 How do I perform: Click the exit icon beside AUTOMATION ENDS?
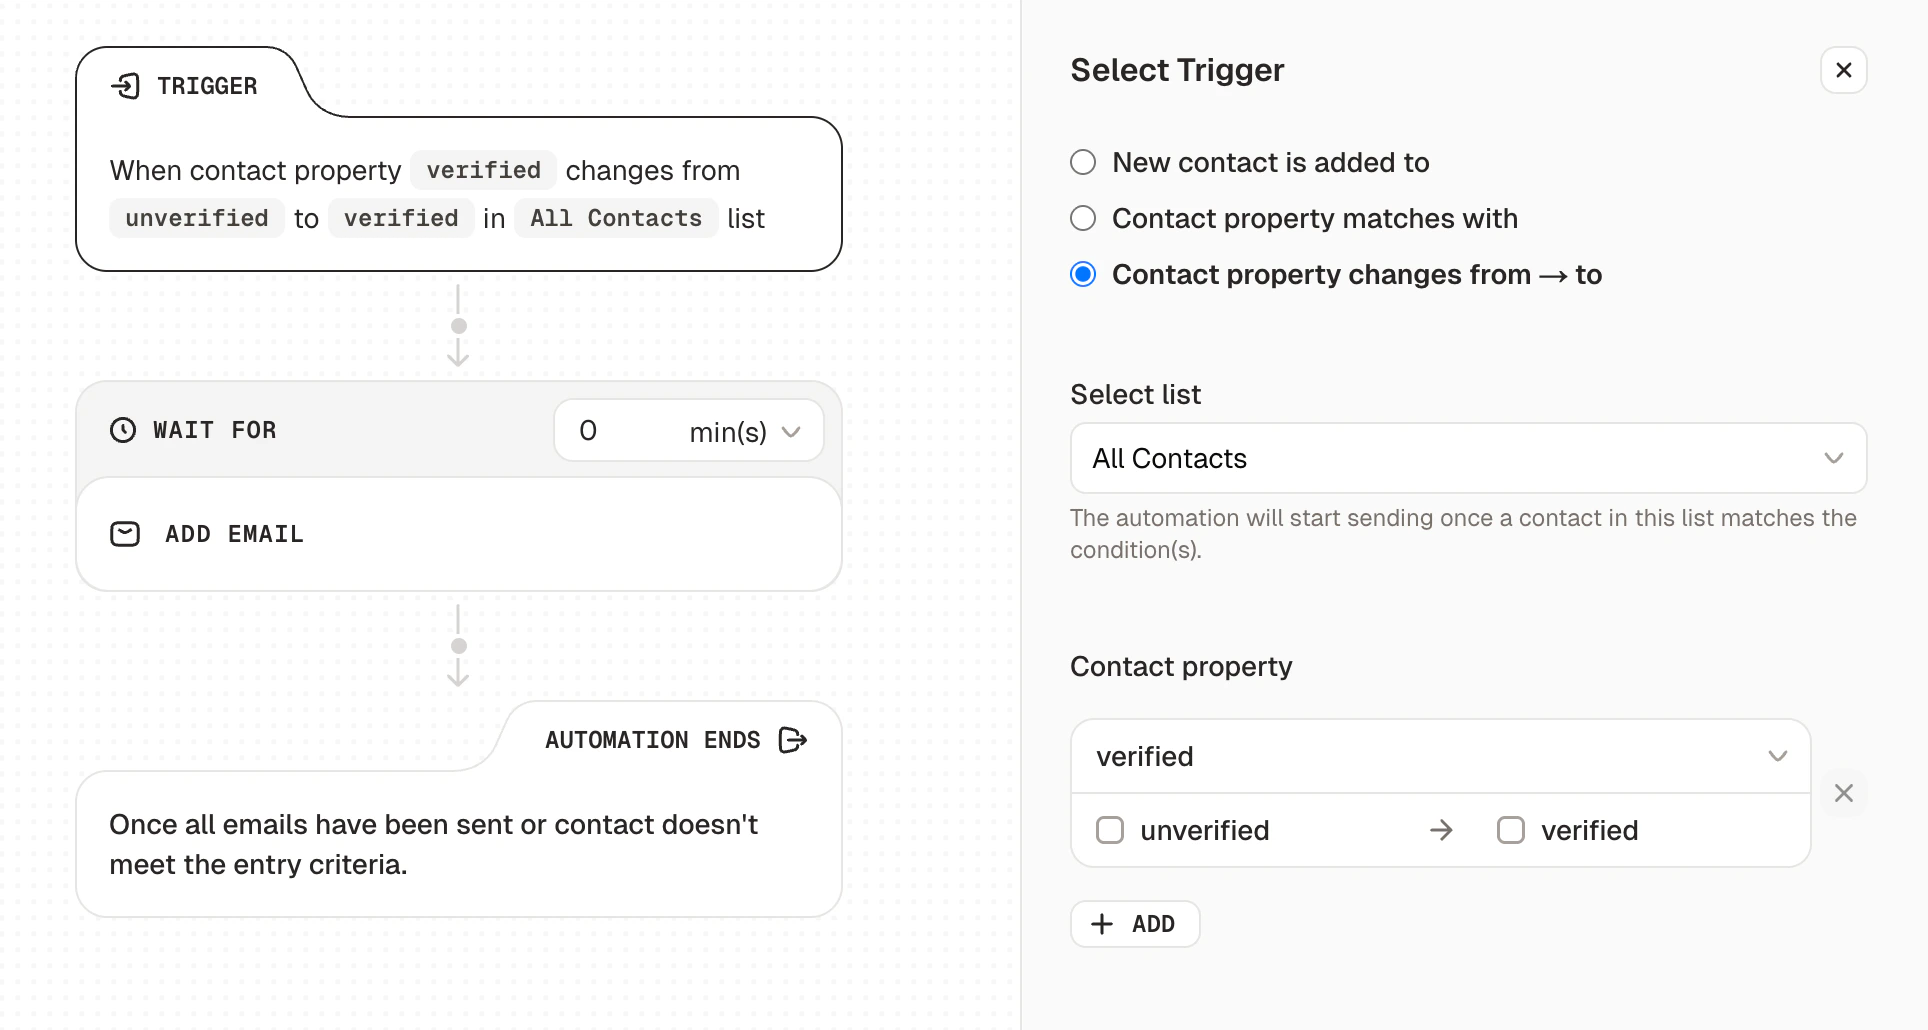point(792,740)
